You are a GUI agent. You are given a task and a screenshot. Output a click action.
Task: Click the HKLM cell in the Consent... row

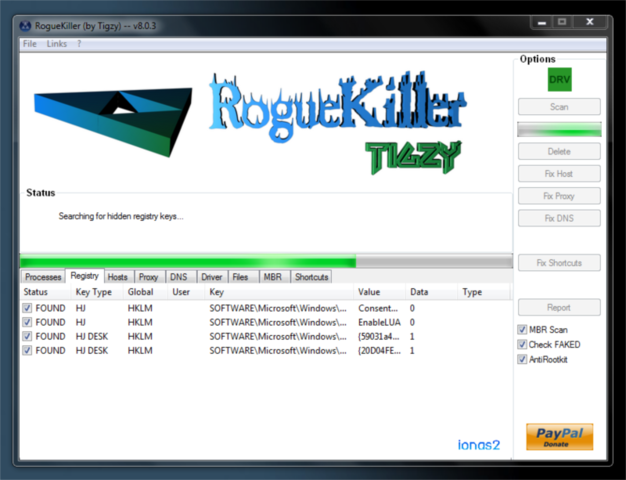tap(140, 308)
